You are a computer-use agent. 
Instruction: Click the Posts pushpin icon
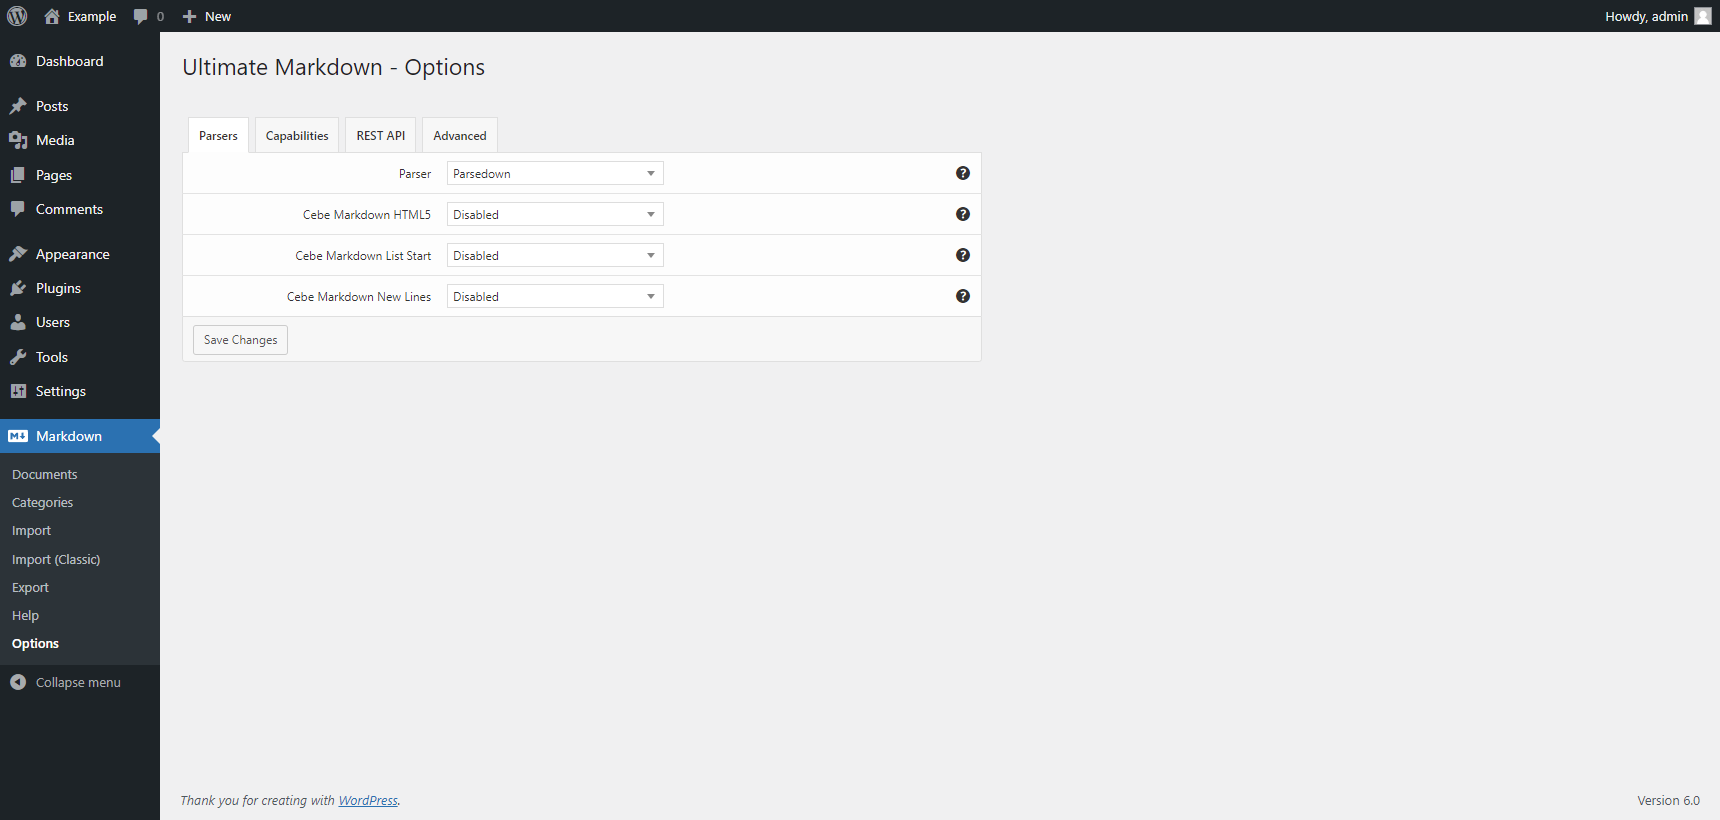18,106
